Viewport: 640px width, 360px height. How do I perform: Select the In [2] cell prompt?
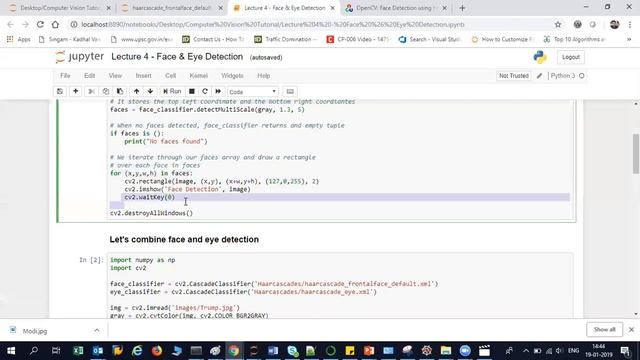[91, 260]
